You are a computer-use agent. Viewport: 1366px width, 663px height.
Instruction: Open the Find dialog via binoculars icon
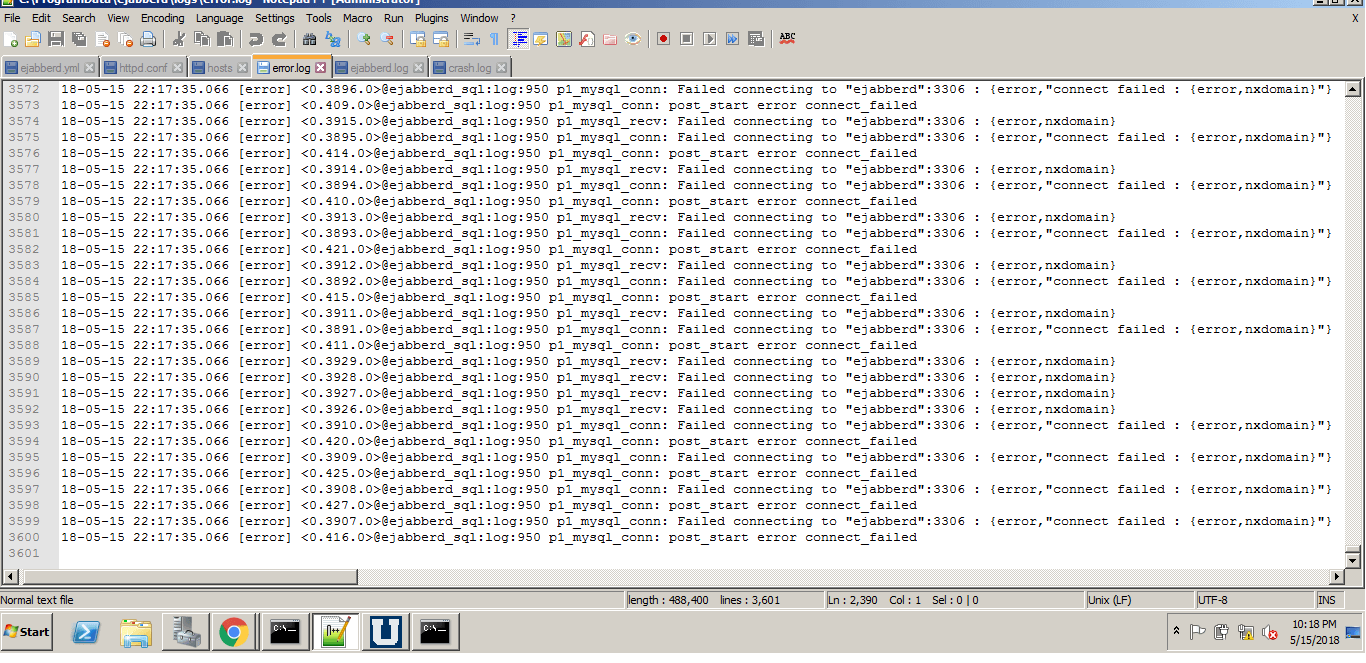point(309,39)
